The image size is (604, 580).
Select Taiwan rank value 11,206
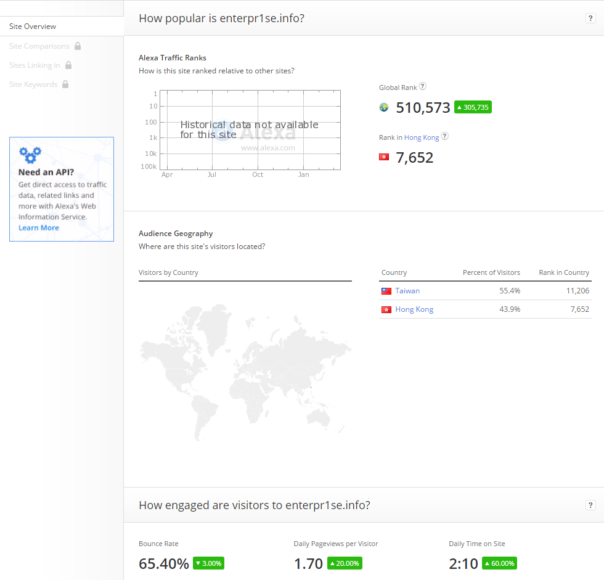point(577,291)
